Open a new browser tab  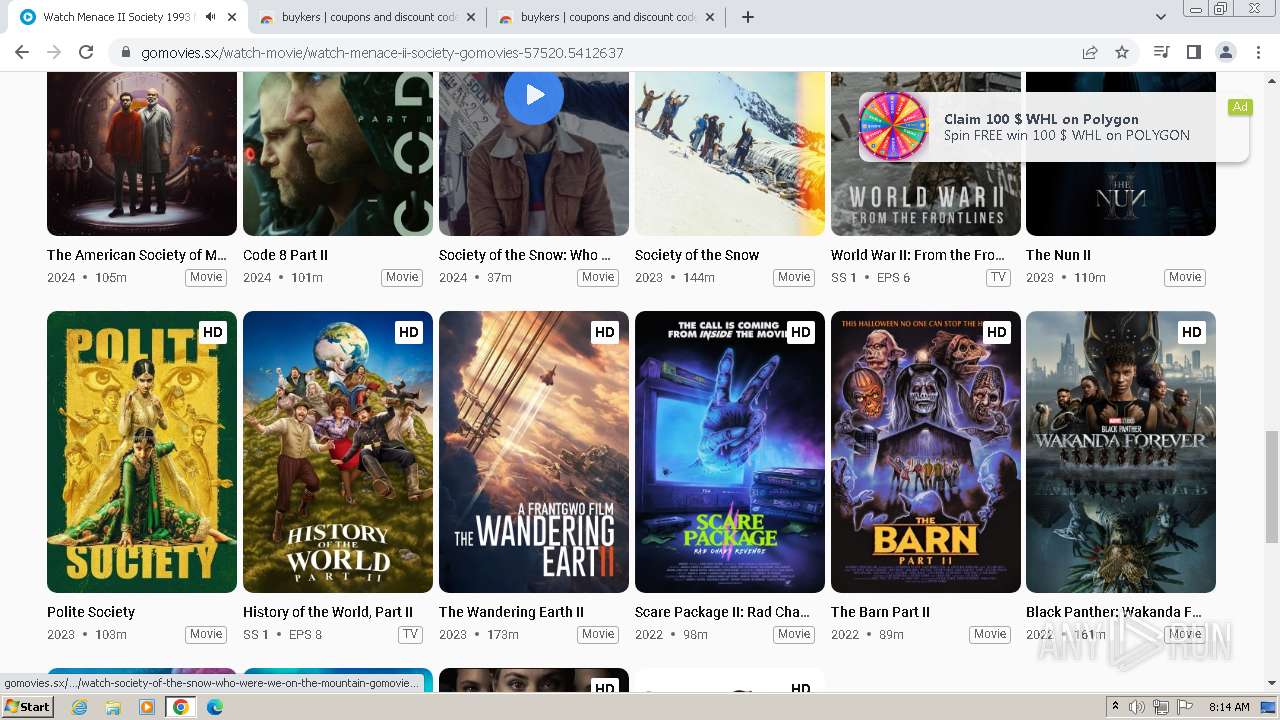(747, 17)
